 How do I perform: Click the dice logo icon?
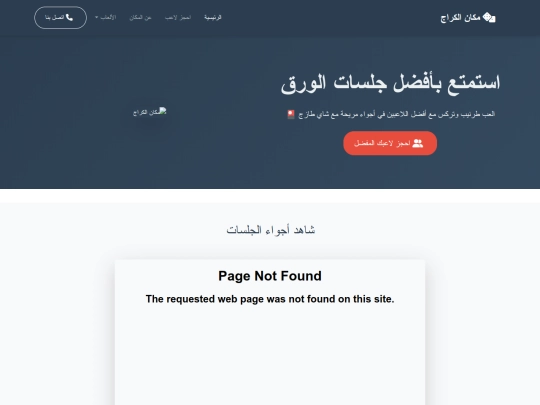point(489,18)
